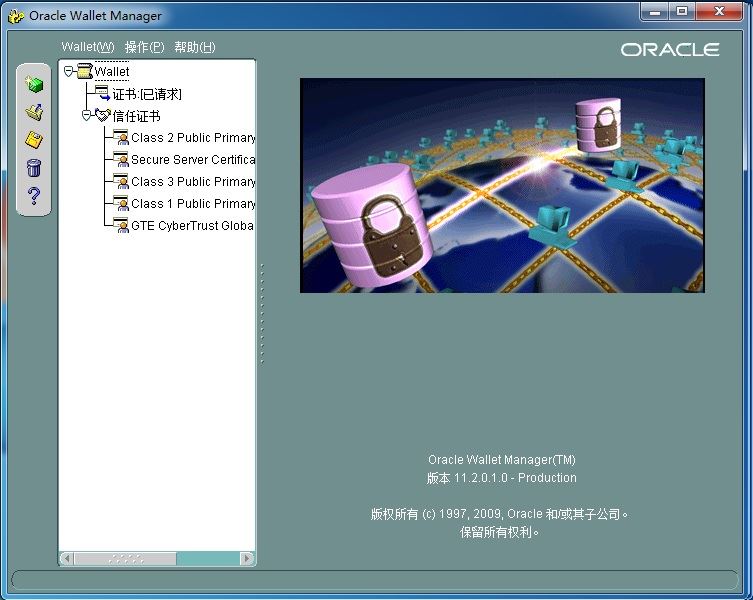The width and height of the screenshot is (753, 600).
Task: Click icon beside Class 1 Public Primary
Action: 121,204
